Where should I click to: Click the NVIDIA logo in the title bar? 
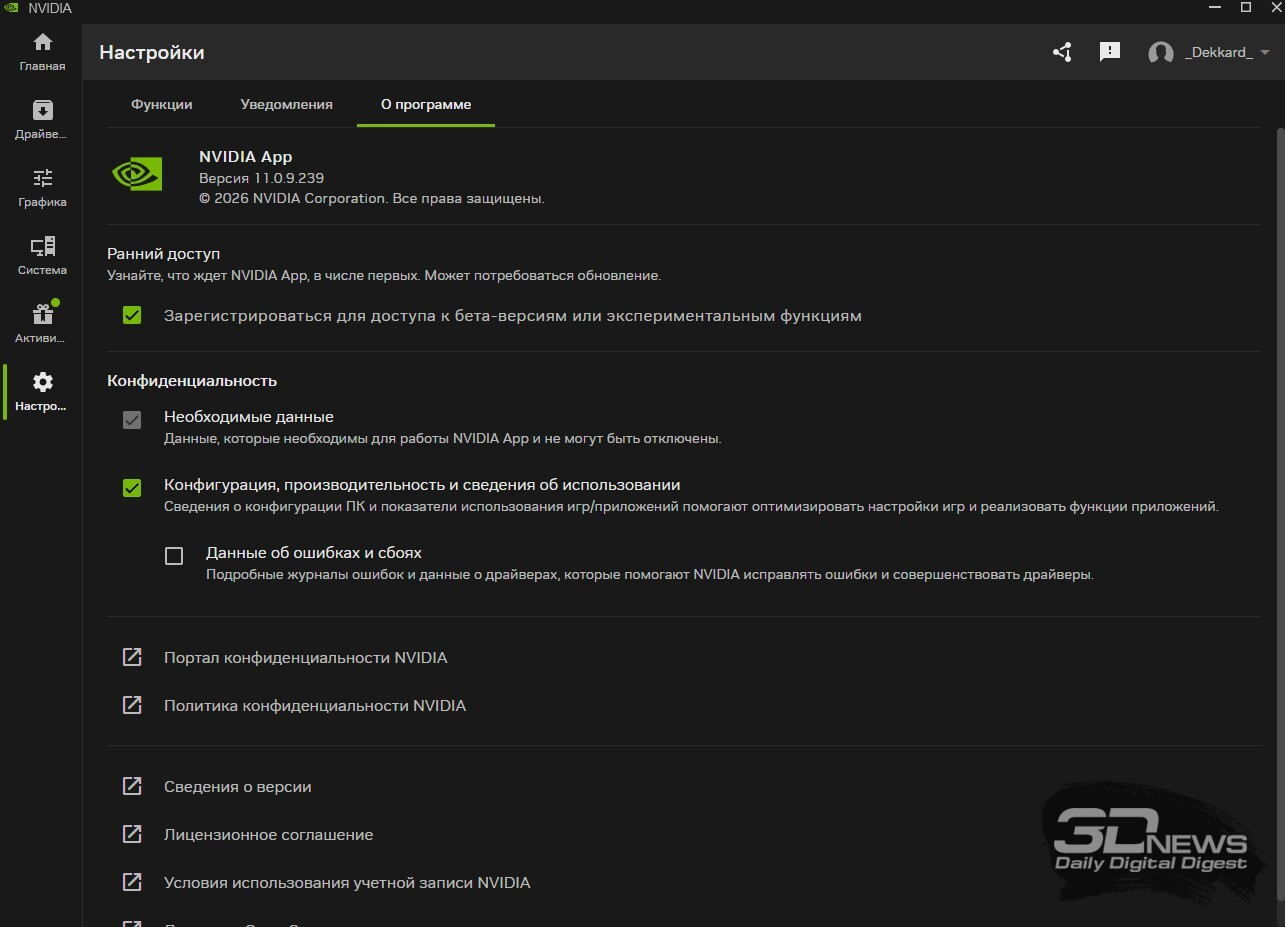[x=11, y=8]
